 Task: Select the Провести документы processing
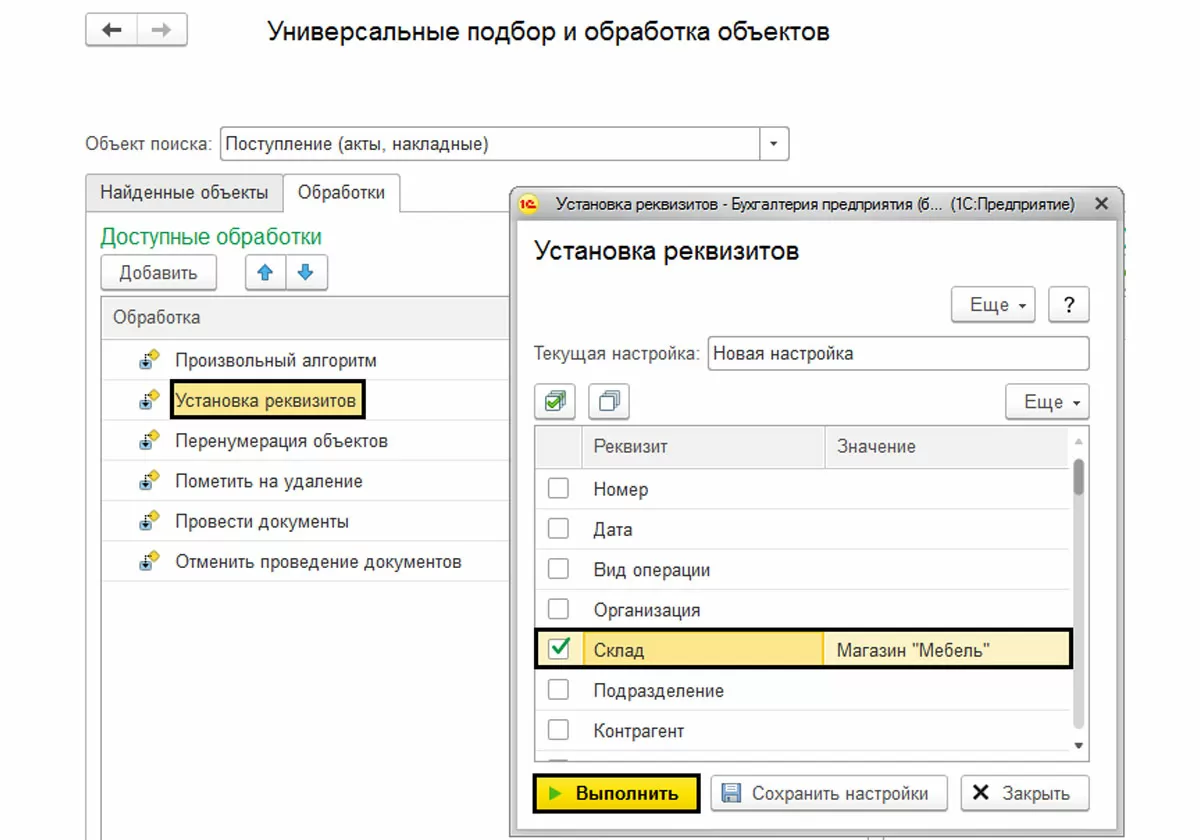tap(262, 521)
